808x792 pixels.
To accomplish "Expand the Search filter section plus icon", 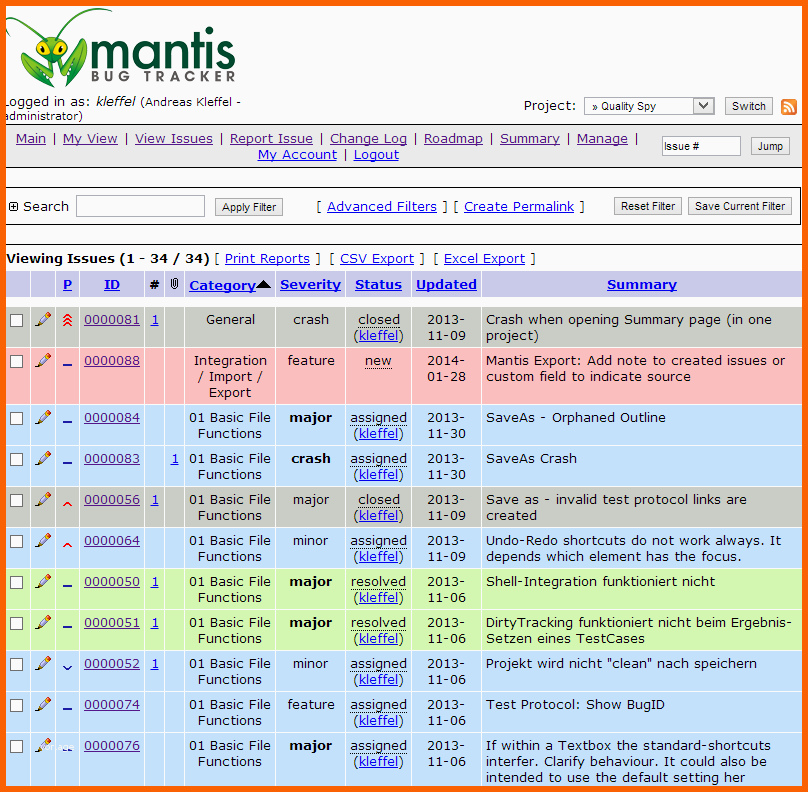I will click(13, 207).
